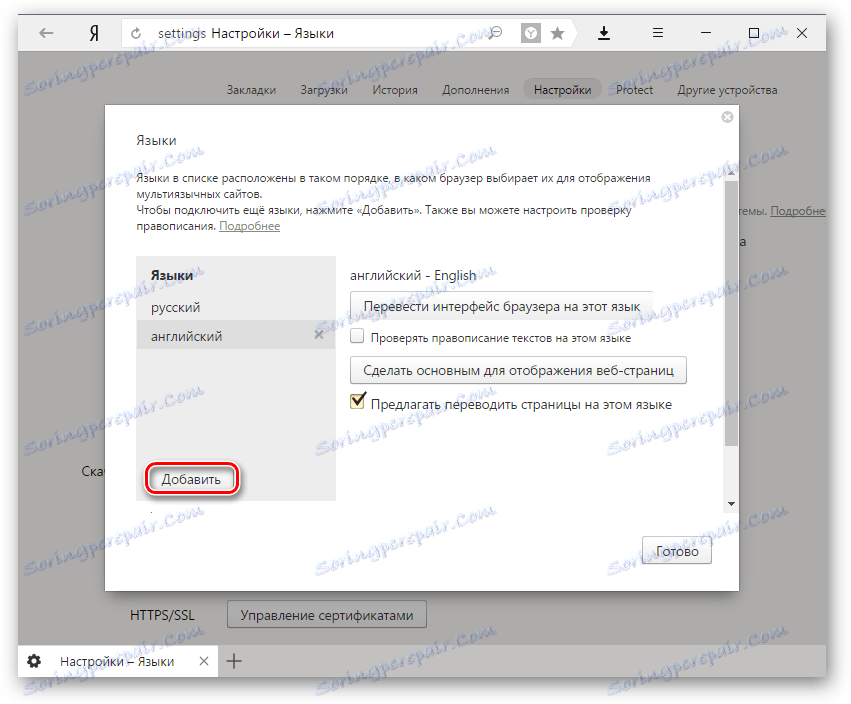
Task: Select the Настройки tab
Action: 562,90
